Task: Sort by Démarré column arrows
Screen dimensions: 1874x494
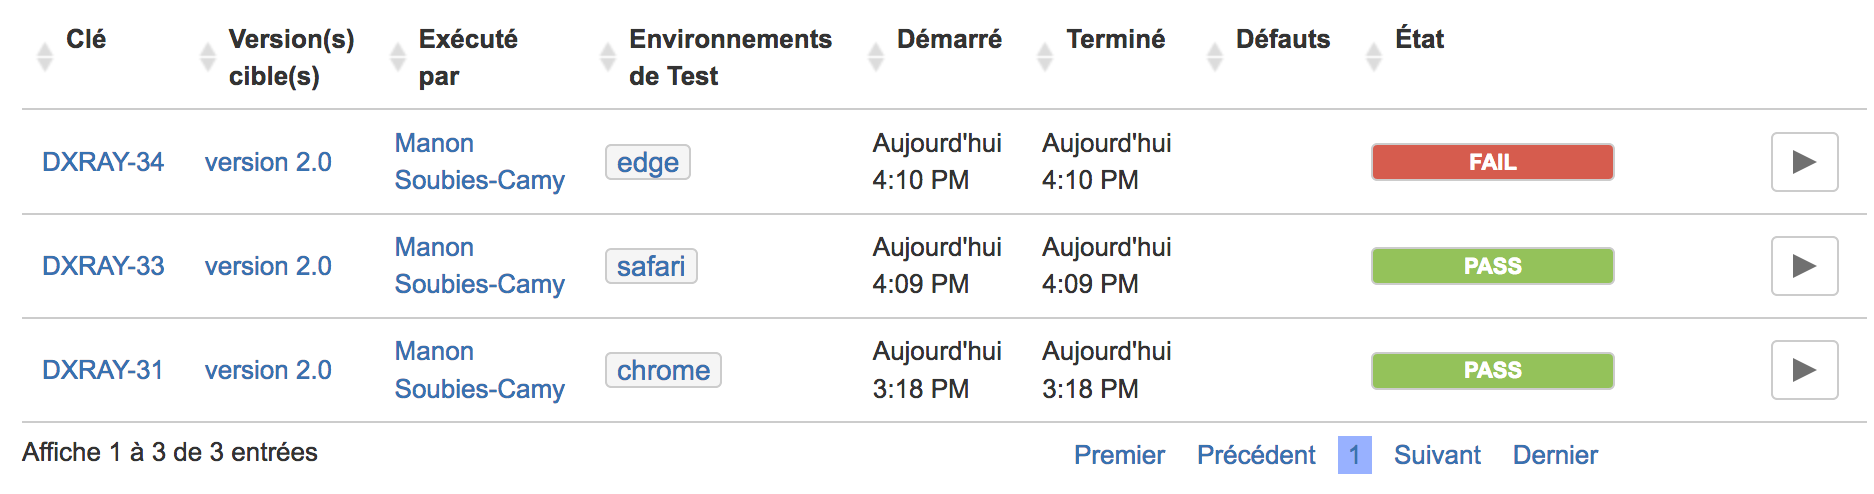Action: [x=875, y=57]
